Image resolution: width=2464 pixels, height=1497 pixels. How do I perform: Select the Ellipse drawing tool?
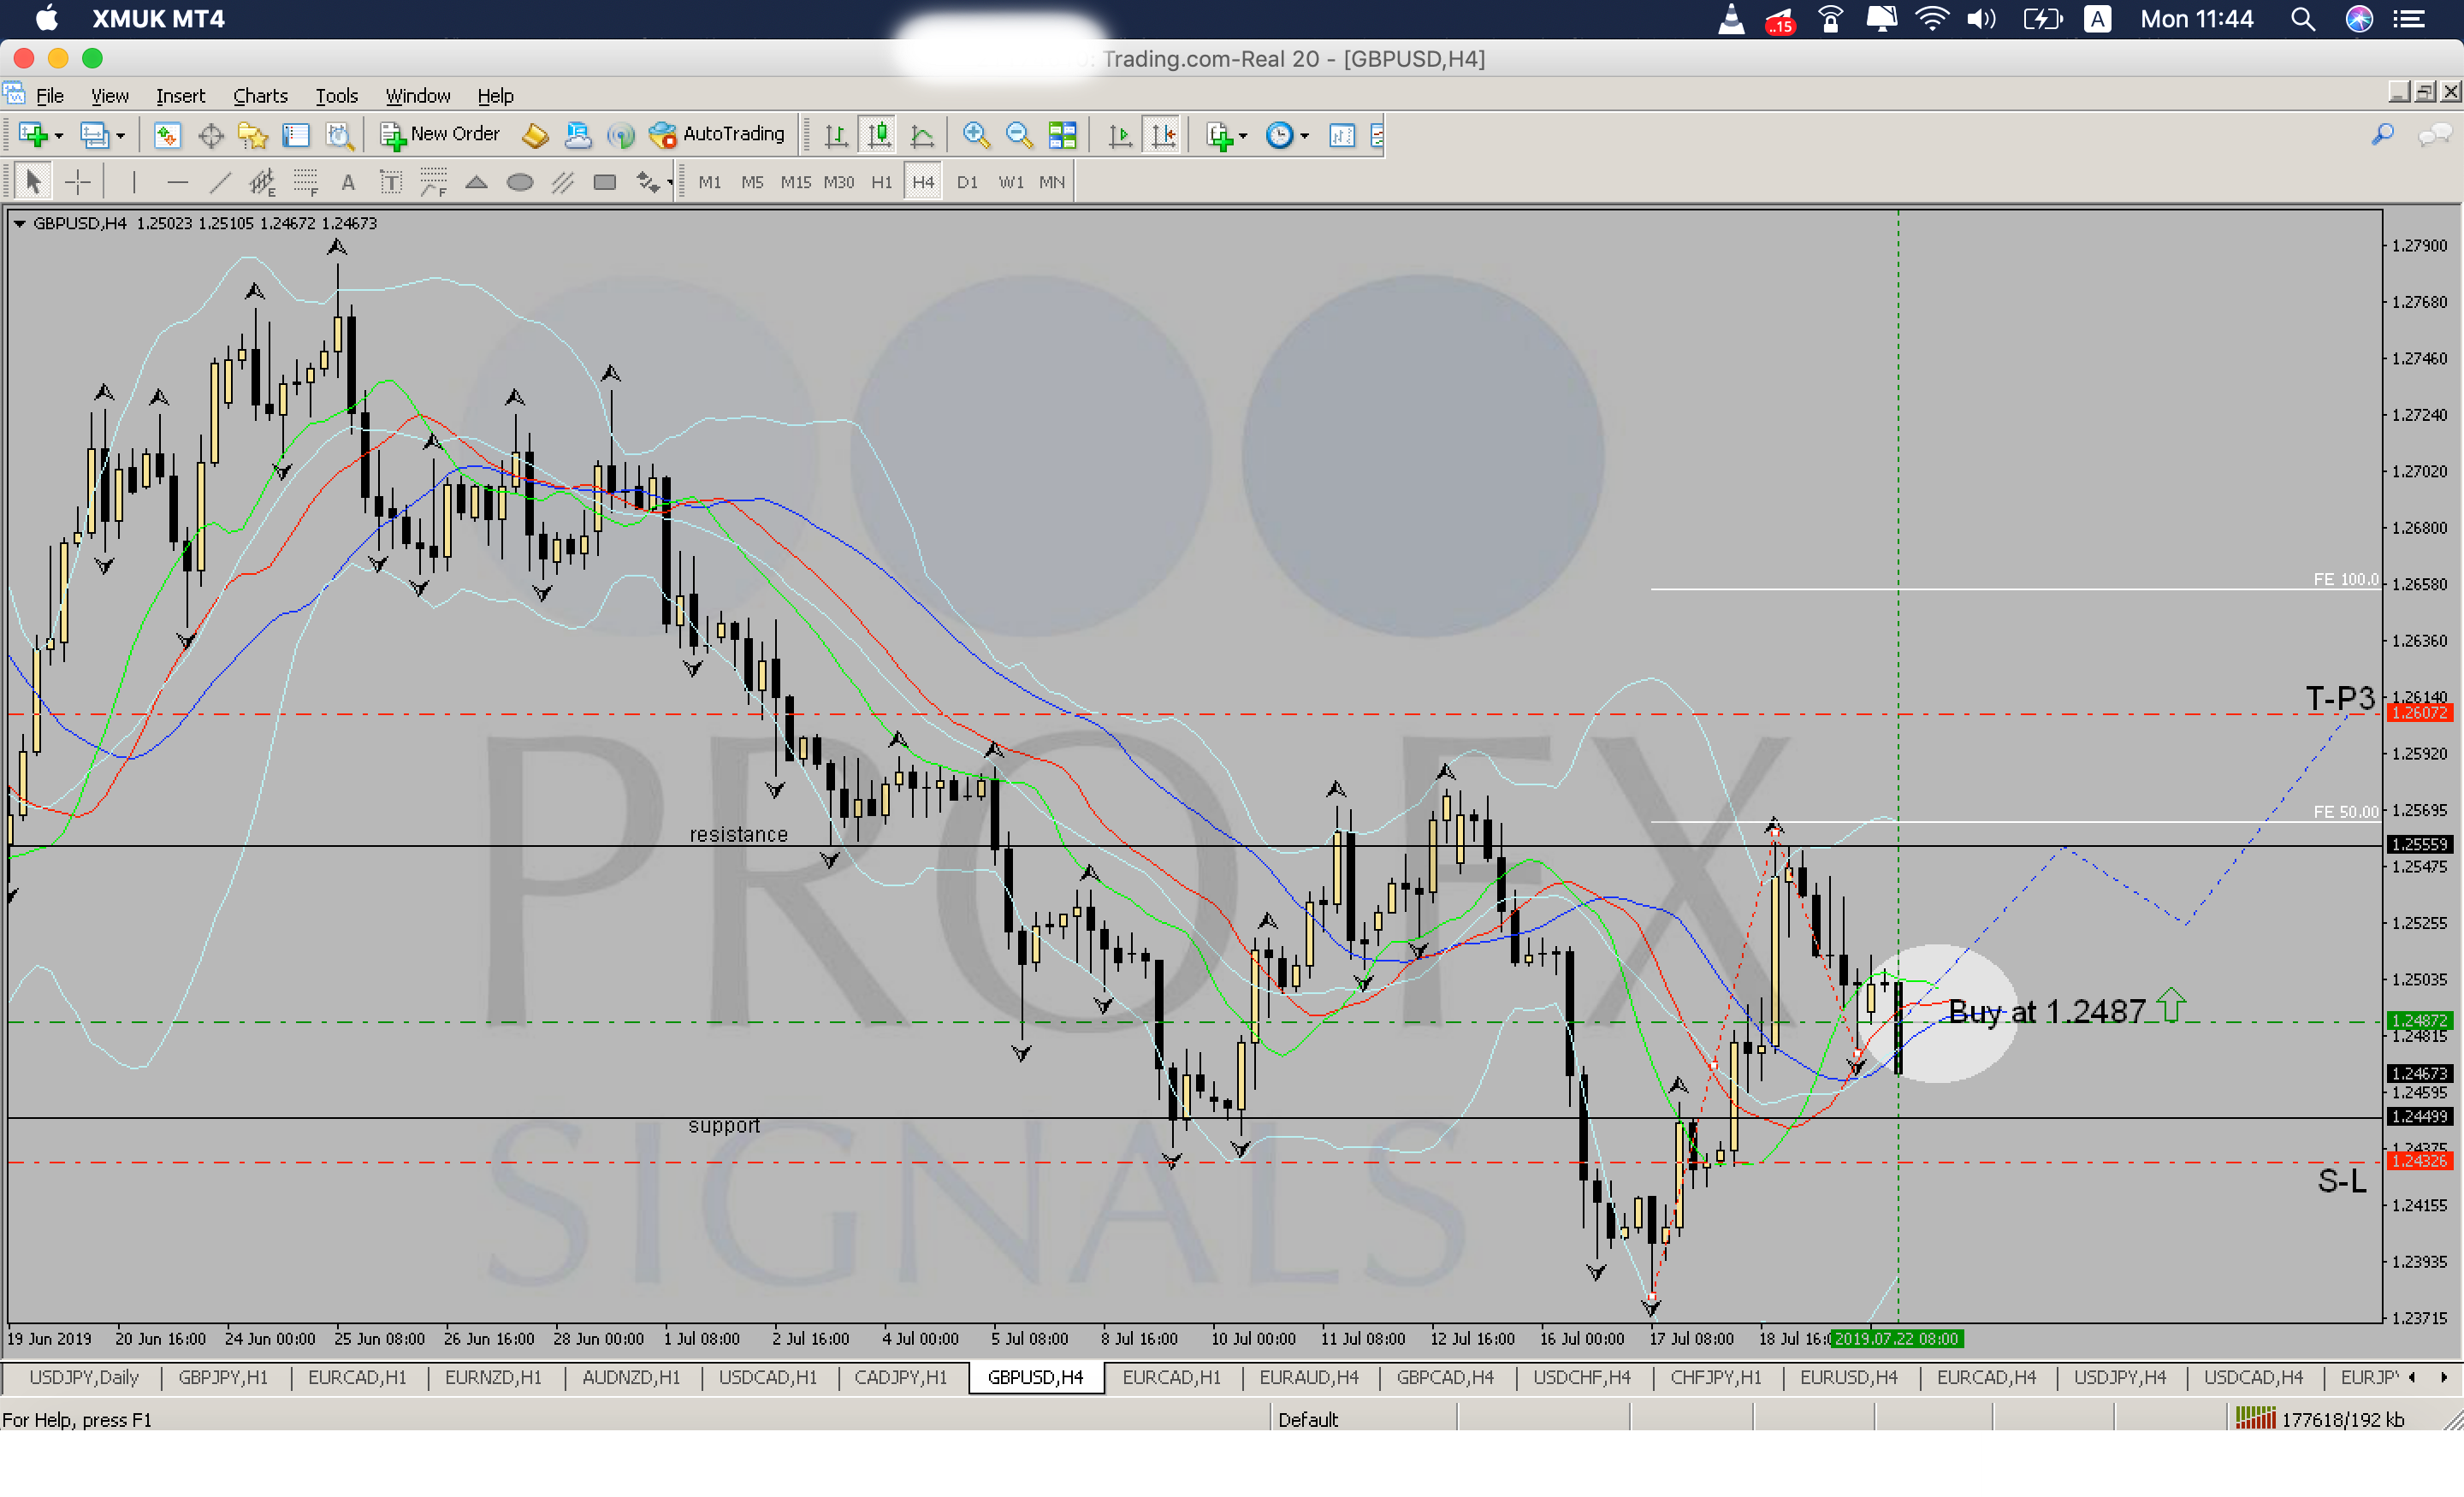coord(519,182)
